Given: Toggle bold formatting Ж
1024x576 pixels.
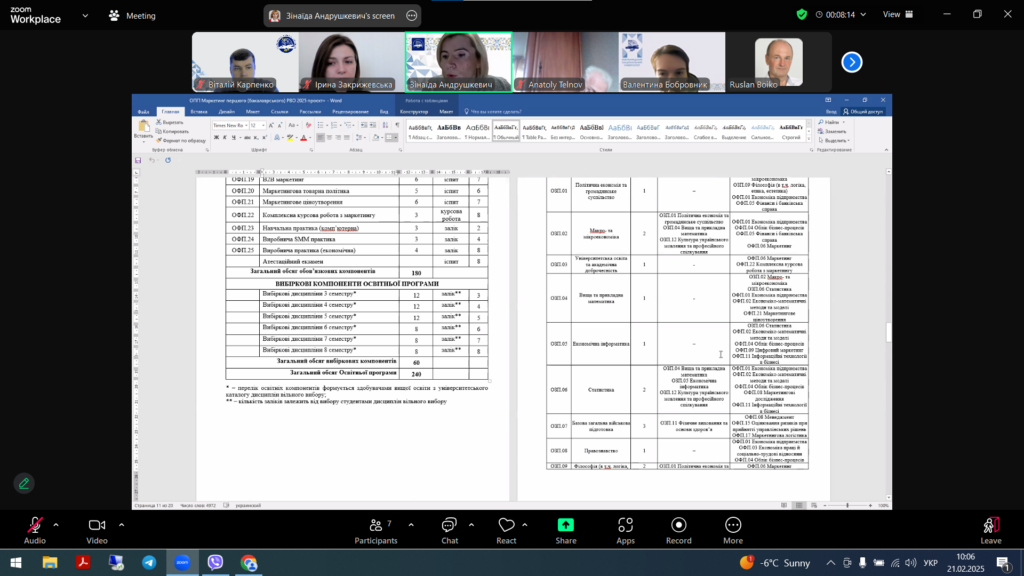Looking at the screenshot, I should pos(216,138).
